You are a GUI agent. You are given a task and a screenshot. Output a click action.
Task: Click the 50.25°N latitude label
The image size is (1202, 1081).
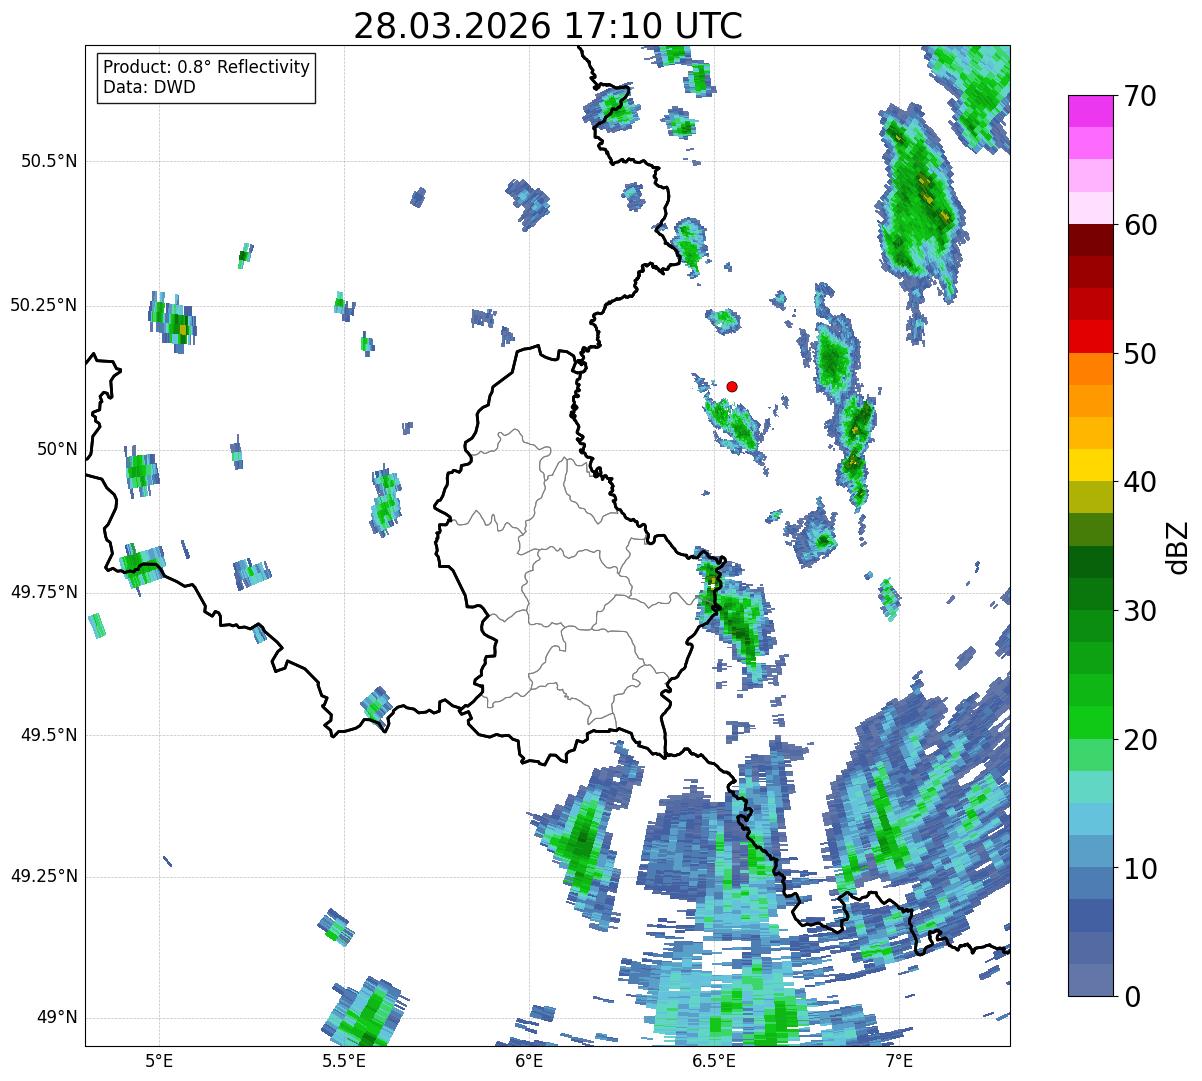pyautogui.click(x=44, y=305)
